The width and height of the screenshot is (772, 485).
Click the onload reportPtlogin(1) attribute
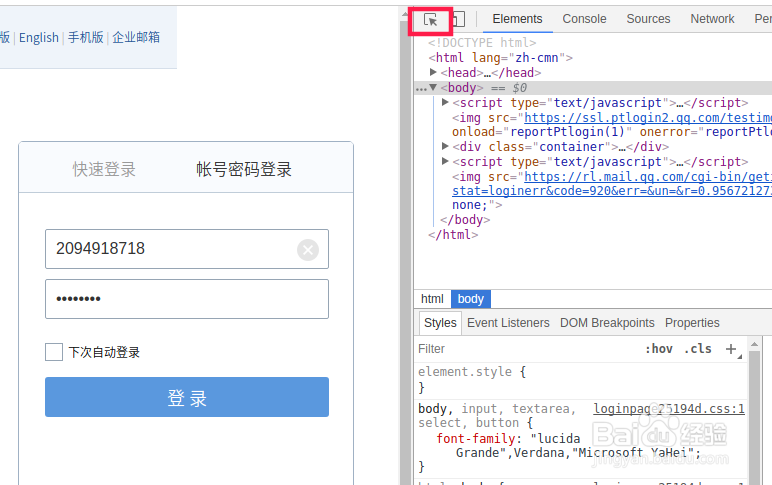[x=542, y=132]
